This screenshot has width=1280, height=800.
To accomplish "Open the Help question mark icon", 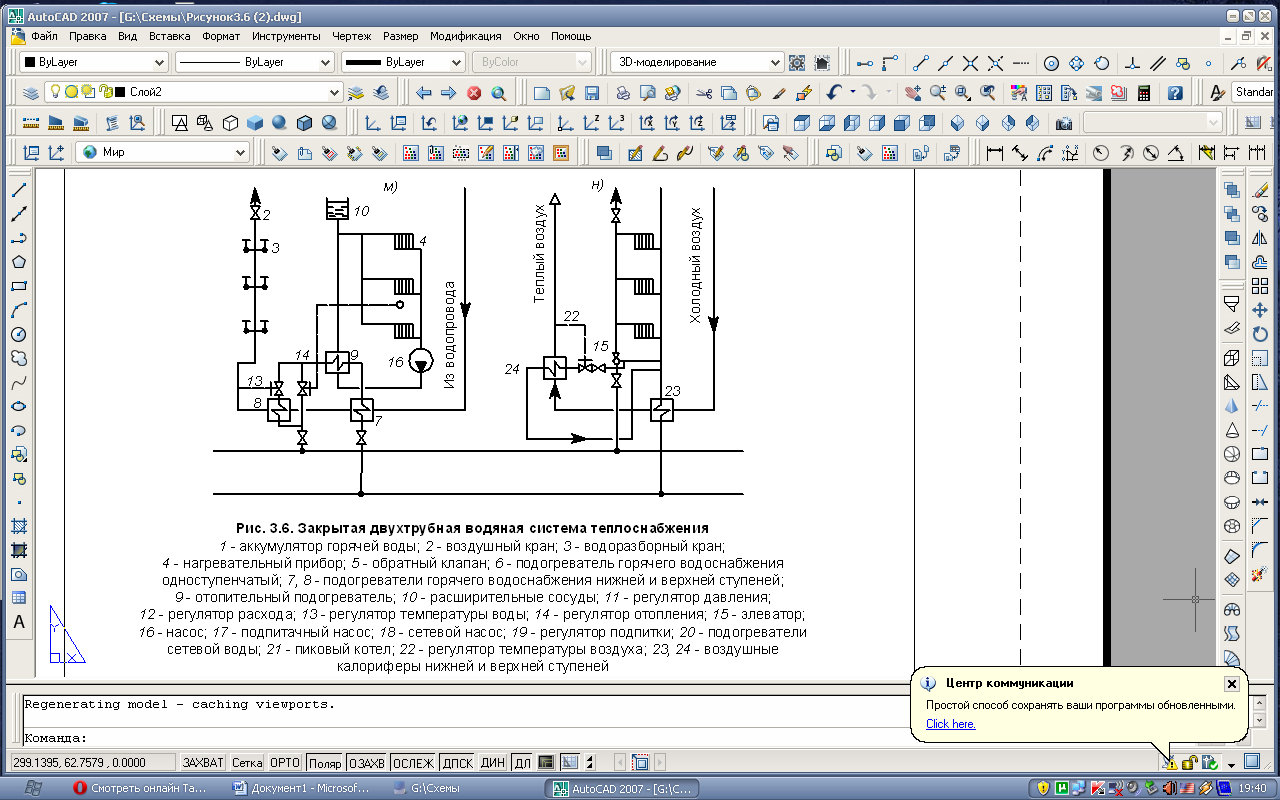I will (1175, 93).
